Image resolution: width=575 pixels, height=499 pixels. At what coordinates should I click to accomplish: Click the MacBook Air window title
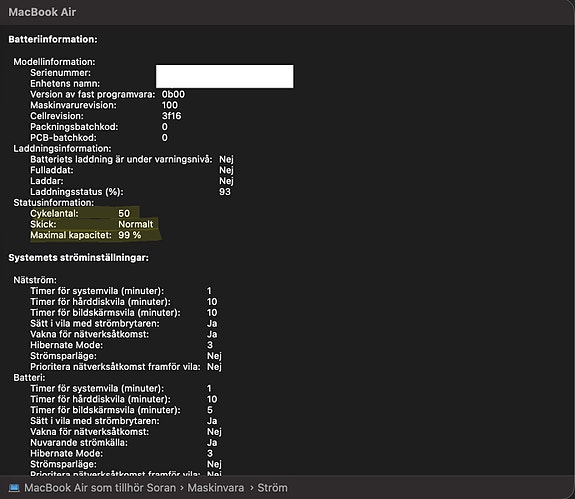tap(42, 12)
